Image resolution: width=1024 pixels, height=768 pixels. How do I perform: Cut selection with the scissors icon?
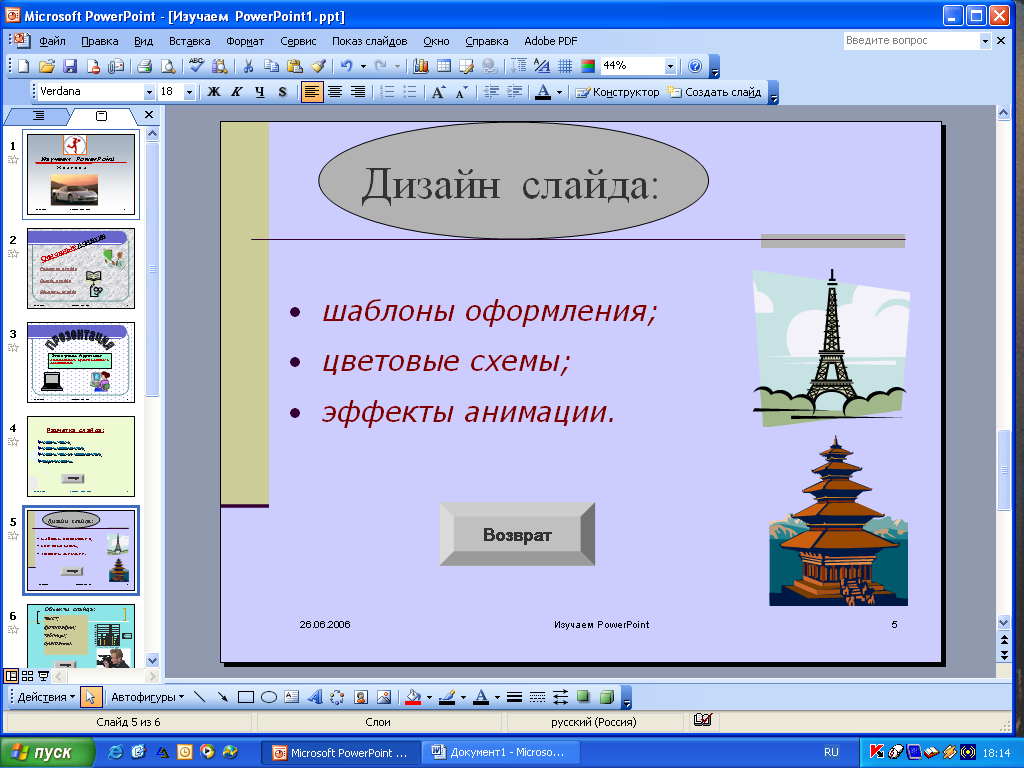click(248, 66)
